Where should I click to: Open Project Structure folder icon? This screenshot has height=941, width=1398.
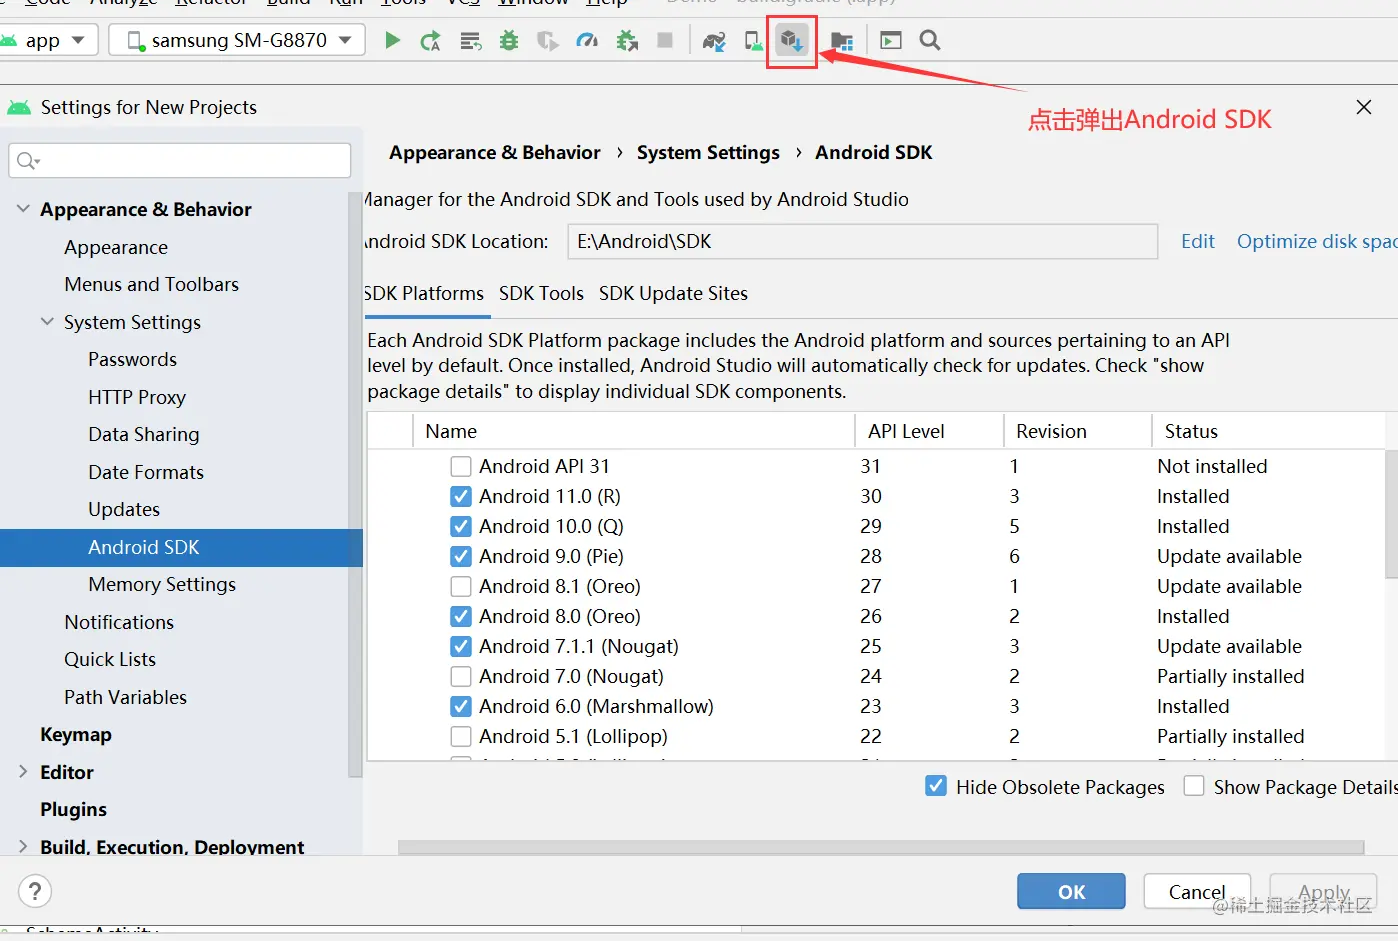842,40
